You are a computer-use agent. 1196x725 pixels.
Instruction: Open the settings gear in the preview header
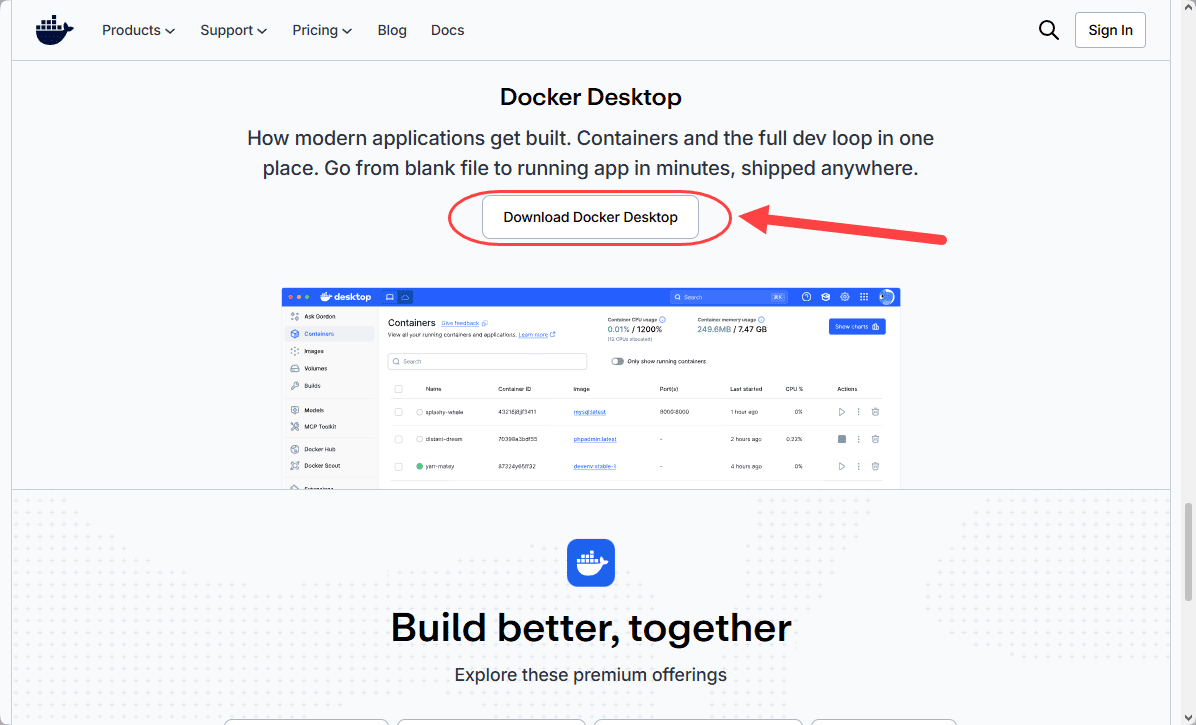tap(844, 297)
